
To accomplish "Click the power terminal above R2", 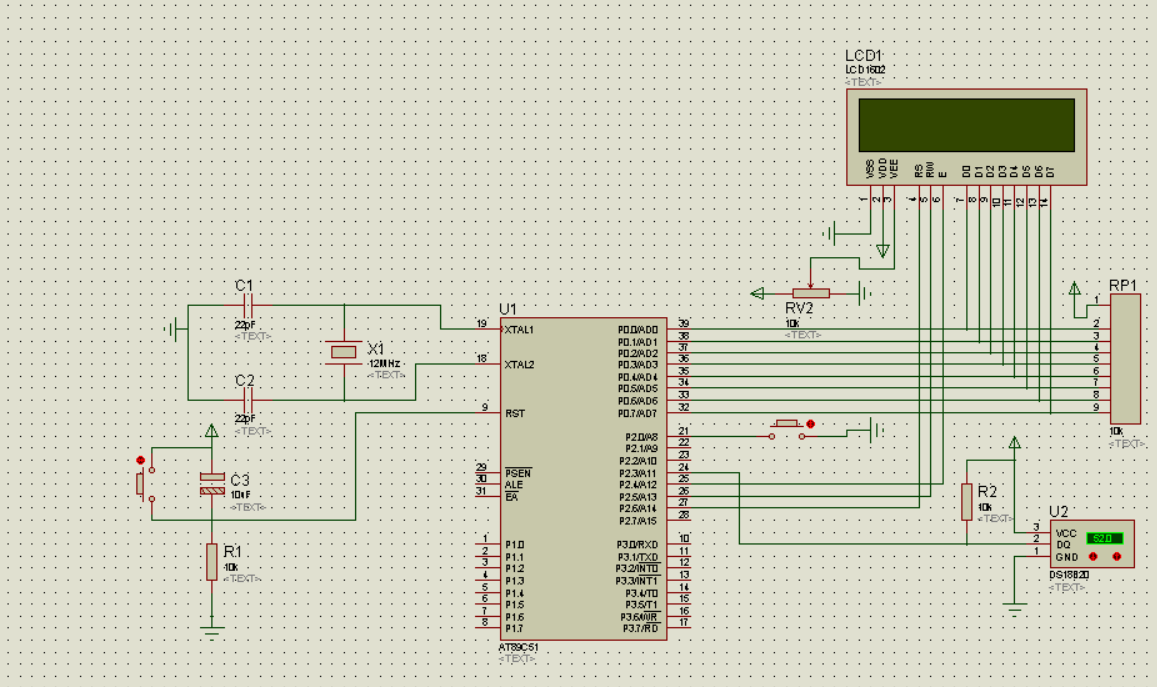I will 1015,443.
